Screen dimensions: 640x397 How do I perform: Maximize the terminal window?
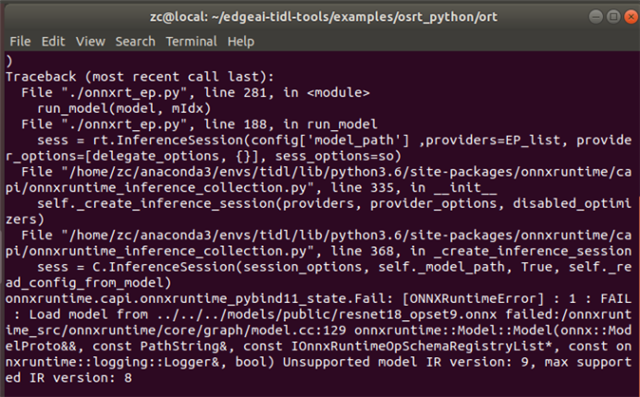click(613, 17)
